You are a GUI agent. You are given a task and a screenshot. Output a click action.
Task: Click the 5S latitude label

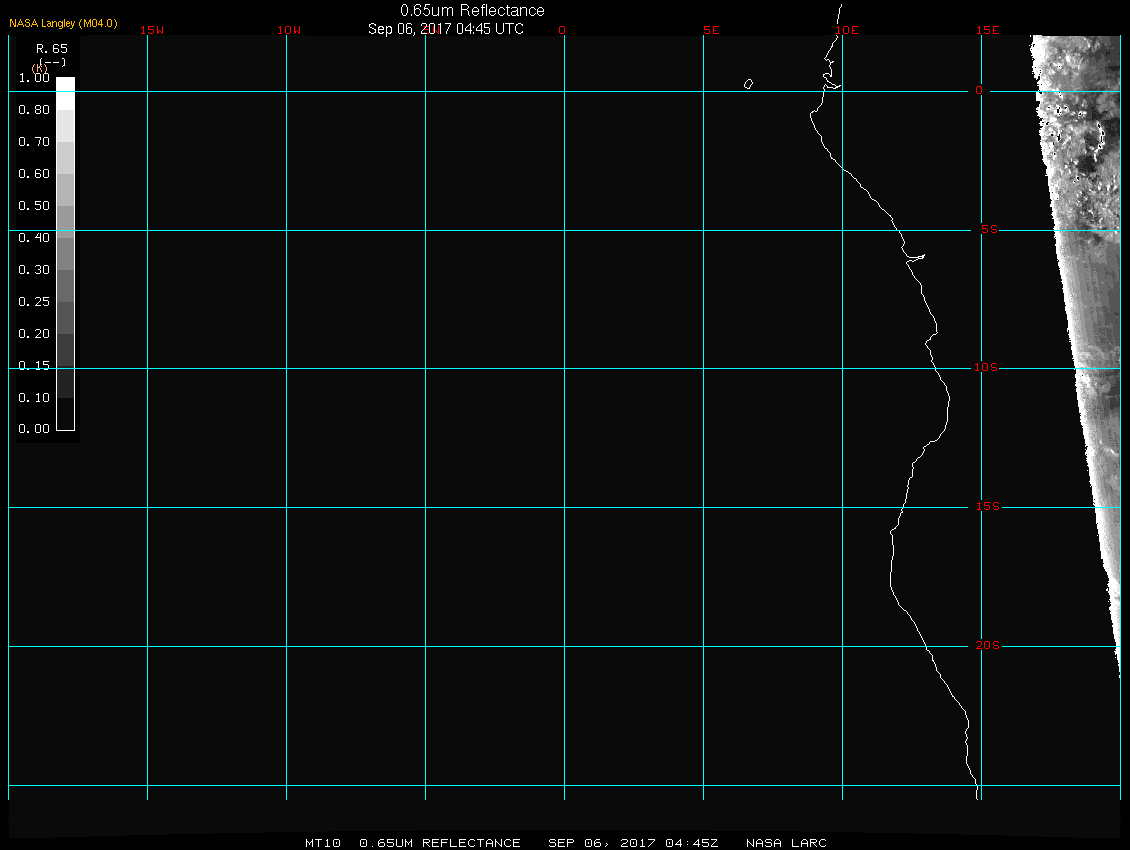(989, 229)
